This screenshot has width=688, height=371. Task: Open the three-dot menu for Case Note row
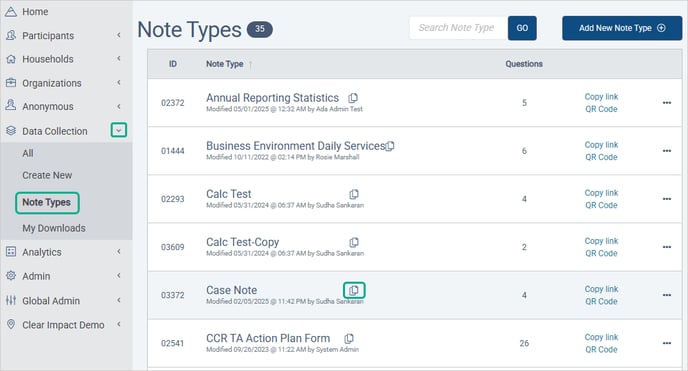tap(666, 295)
